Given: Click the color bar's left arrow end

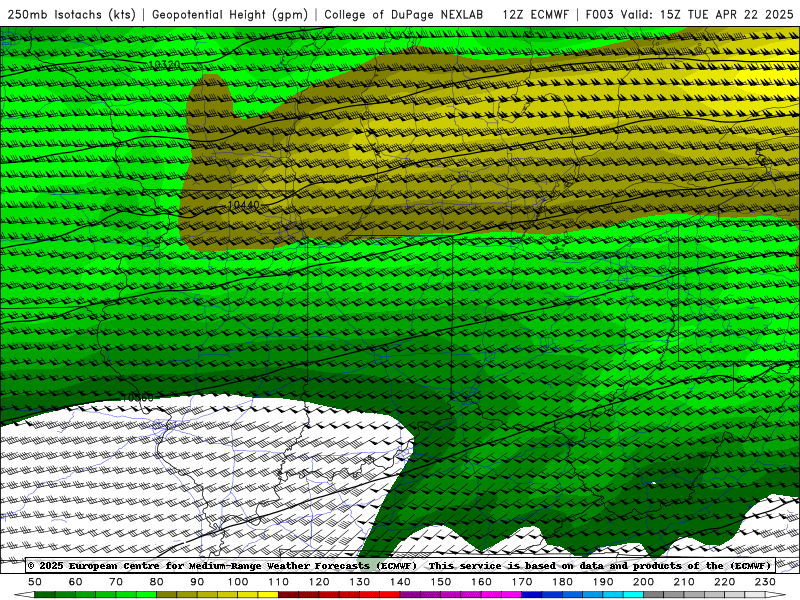Looking at the screenshot, I should pyautogui.click(x=24, y=596).
